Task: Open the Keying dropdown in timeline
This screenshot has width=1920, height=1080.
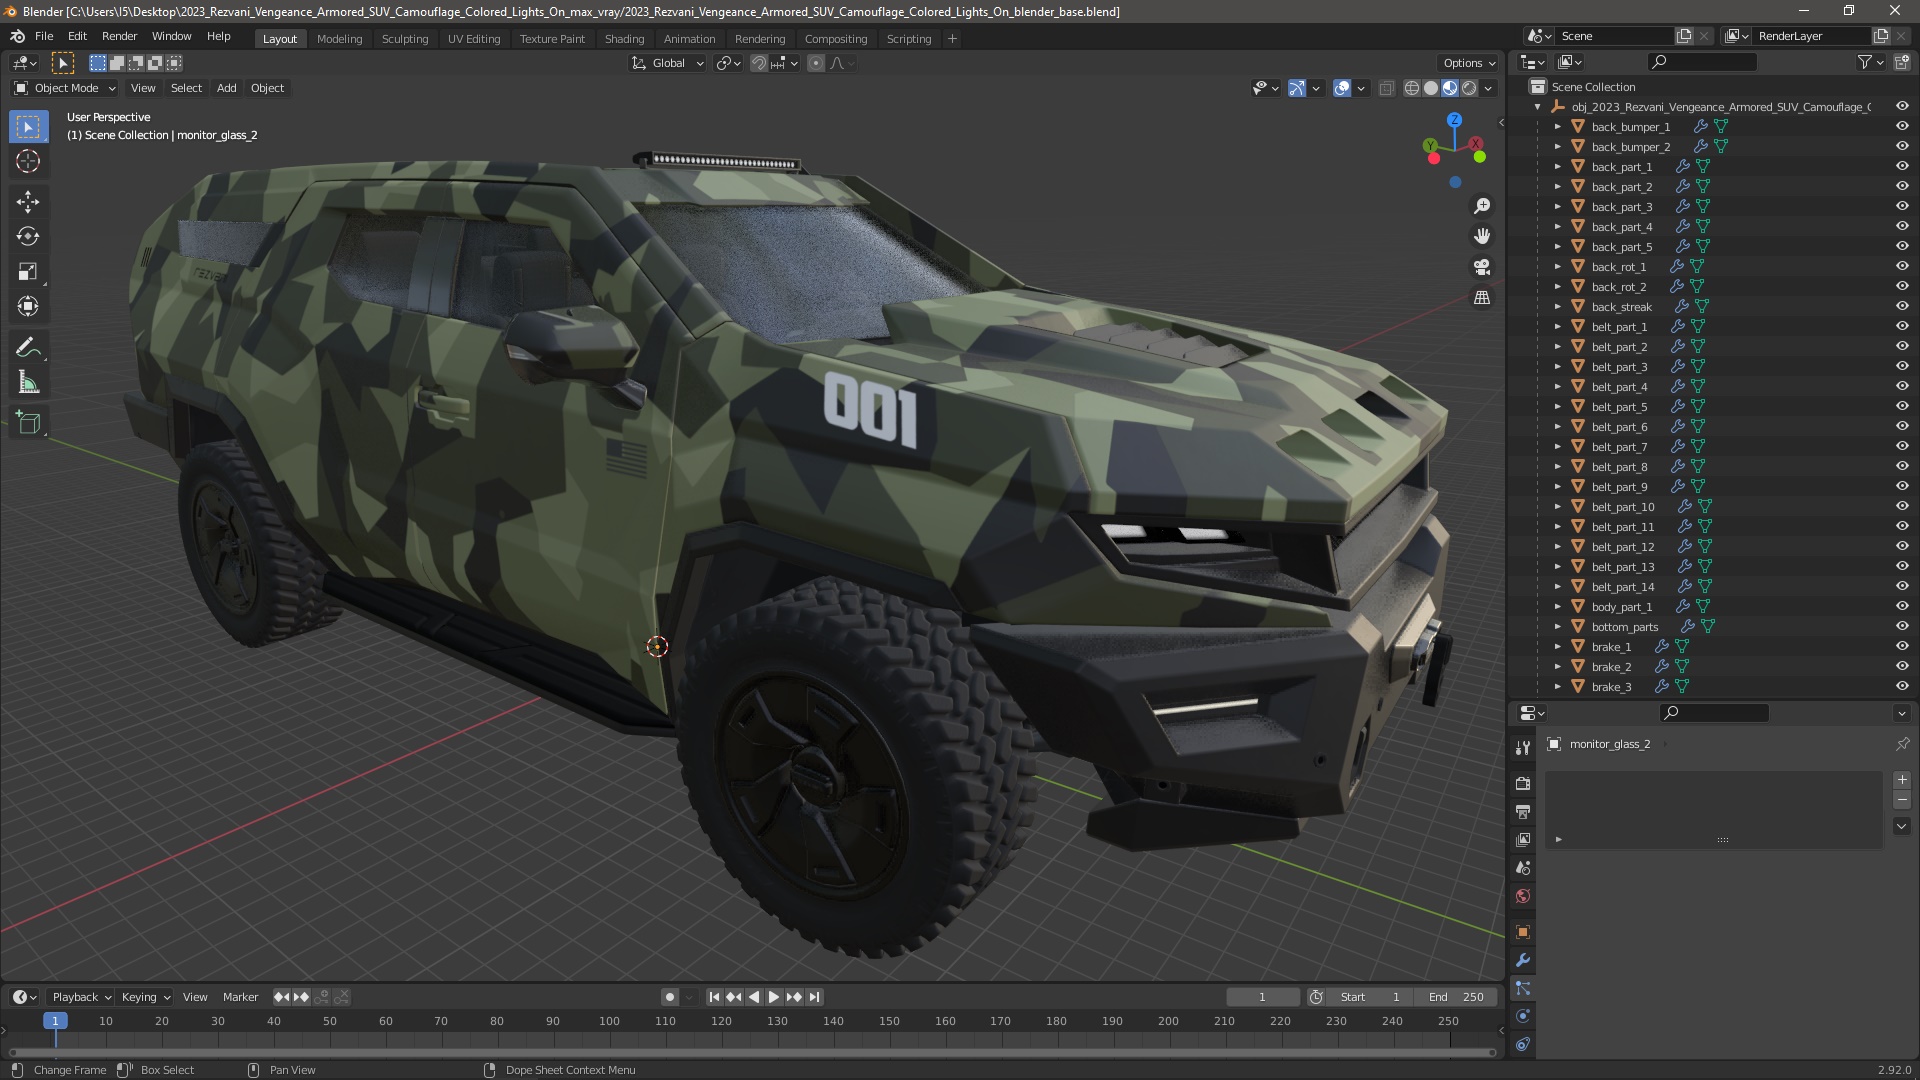Action: pyautogui.click(x=145, y=997)
